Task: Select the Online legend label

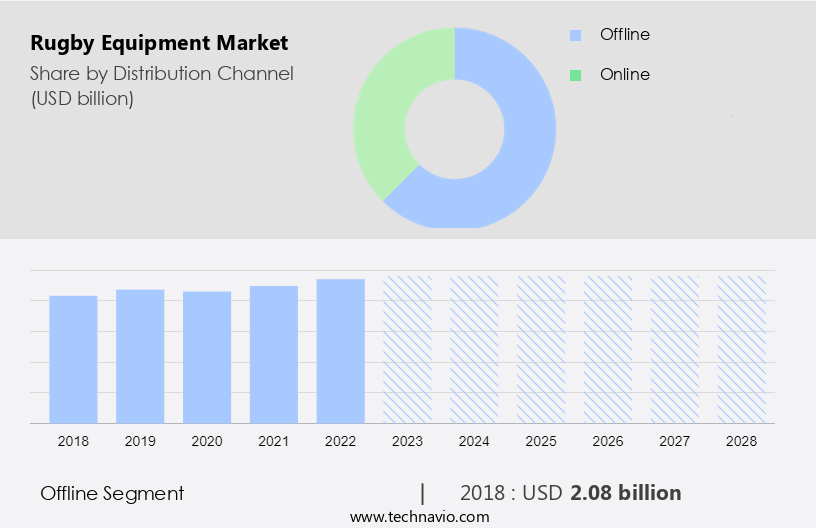Action: [x=624, y=75]
